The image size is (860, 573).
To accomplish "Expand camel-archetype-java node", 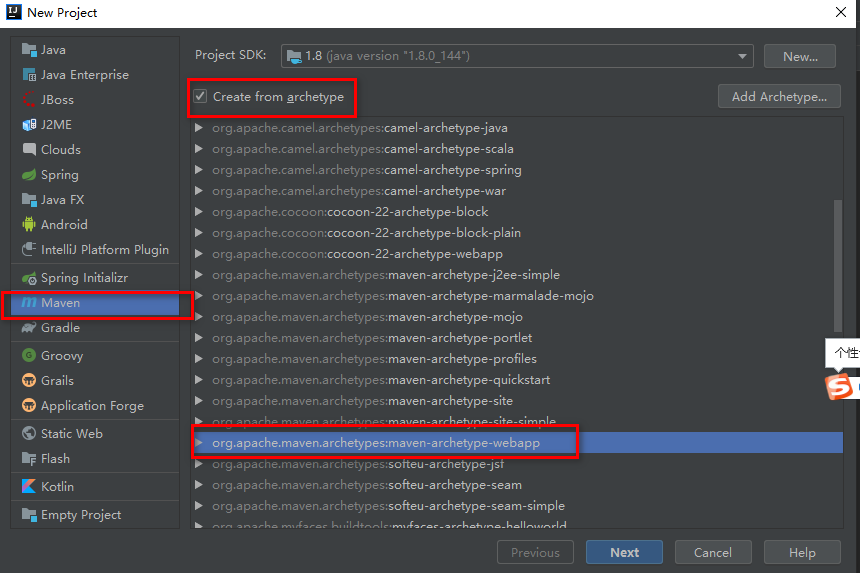I will click(199, 128).
